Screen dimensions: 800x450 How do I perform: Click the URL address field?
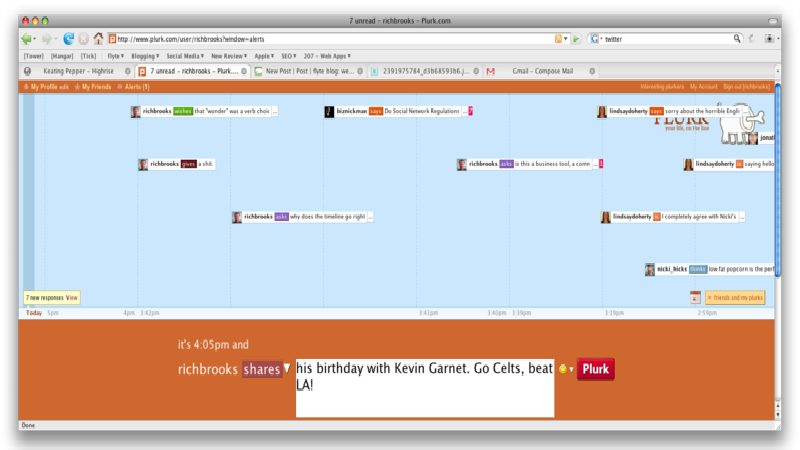tap(334, 39)
